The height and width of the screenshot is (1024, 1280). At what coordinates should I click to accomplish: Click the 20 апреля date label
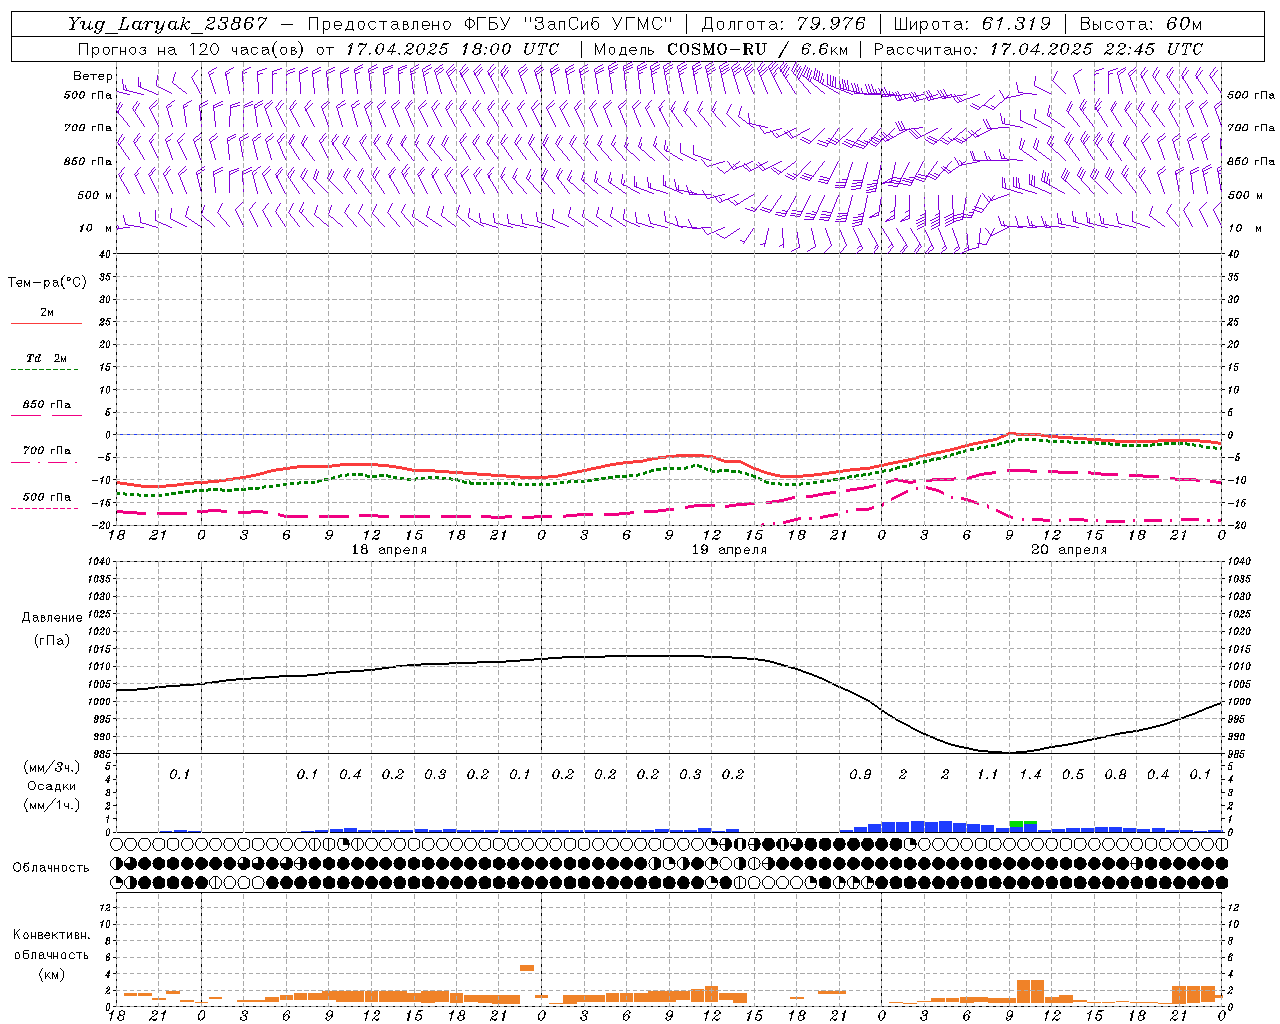(x=1069, y=550)
